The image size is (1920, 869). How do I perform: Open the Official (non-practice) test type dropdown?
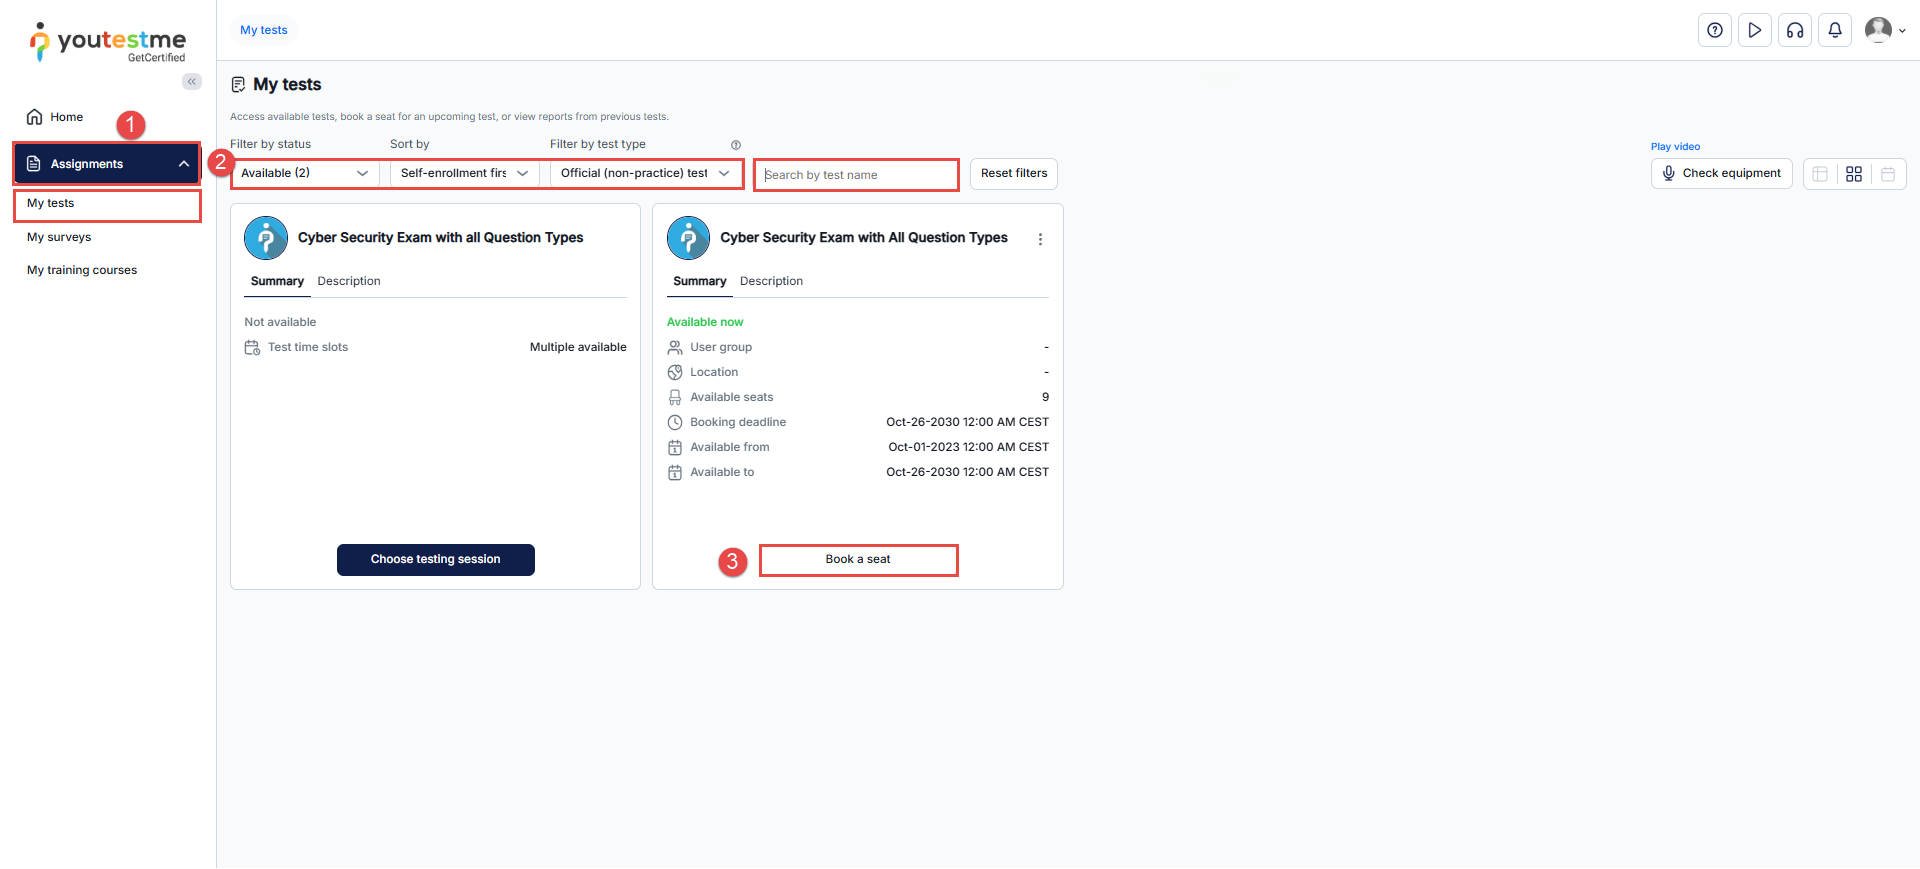[645, 173]
